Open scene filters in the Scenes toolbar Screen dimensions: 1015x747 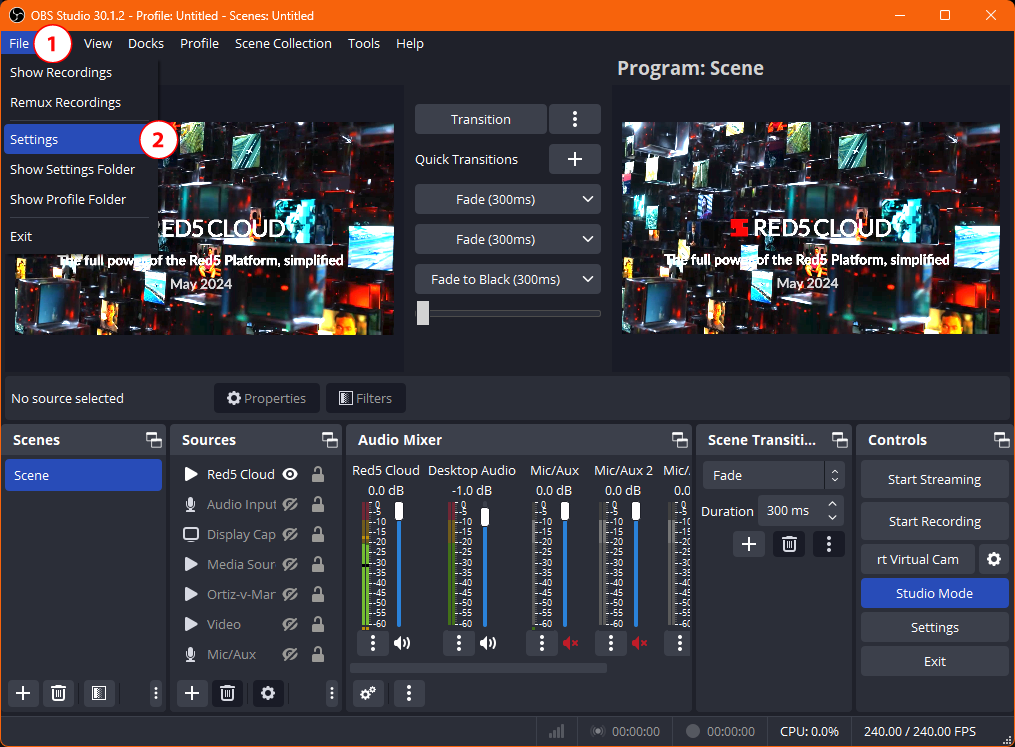click(98, 693)
